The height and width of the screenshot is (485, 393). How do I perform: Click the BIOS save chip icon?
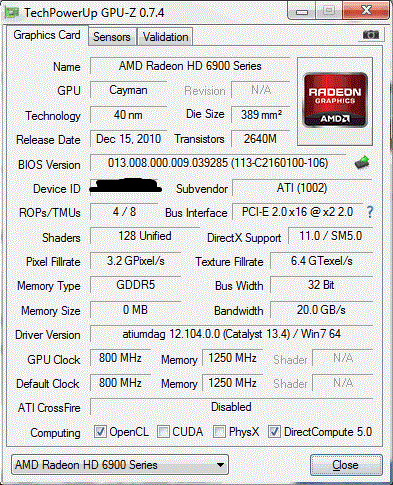362,162
